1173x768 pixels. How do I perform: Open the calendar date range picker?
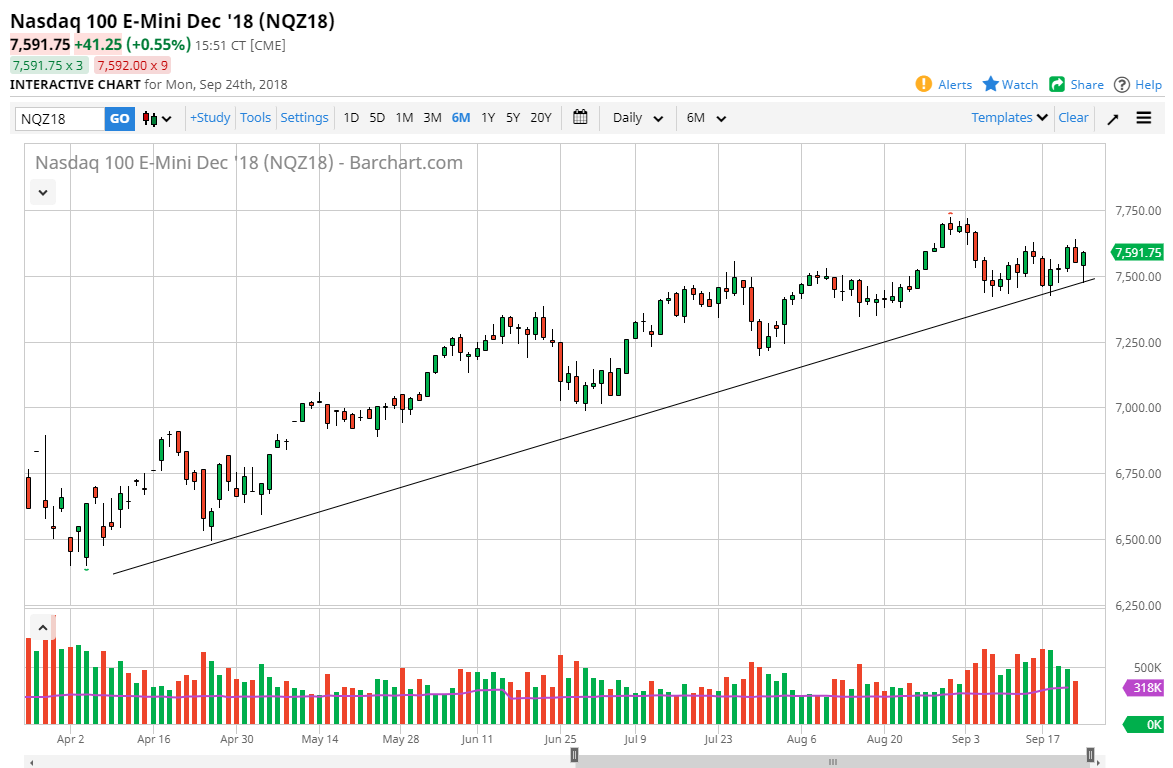coord(580,118)
